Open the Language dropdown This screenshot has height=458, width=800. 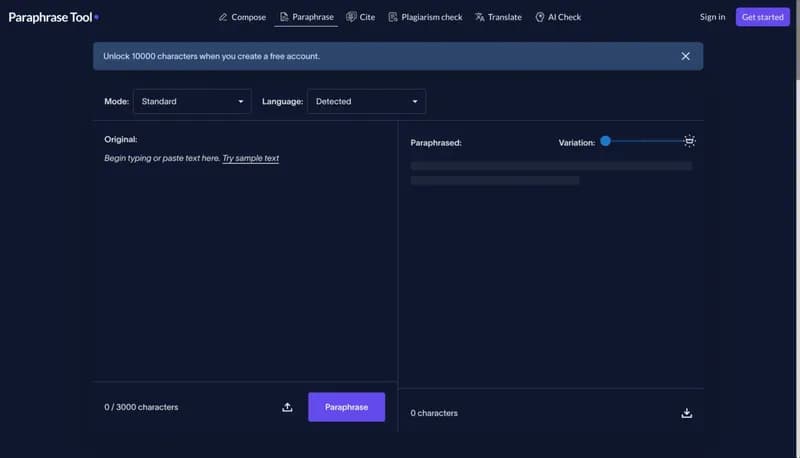point(366,101)
